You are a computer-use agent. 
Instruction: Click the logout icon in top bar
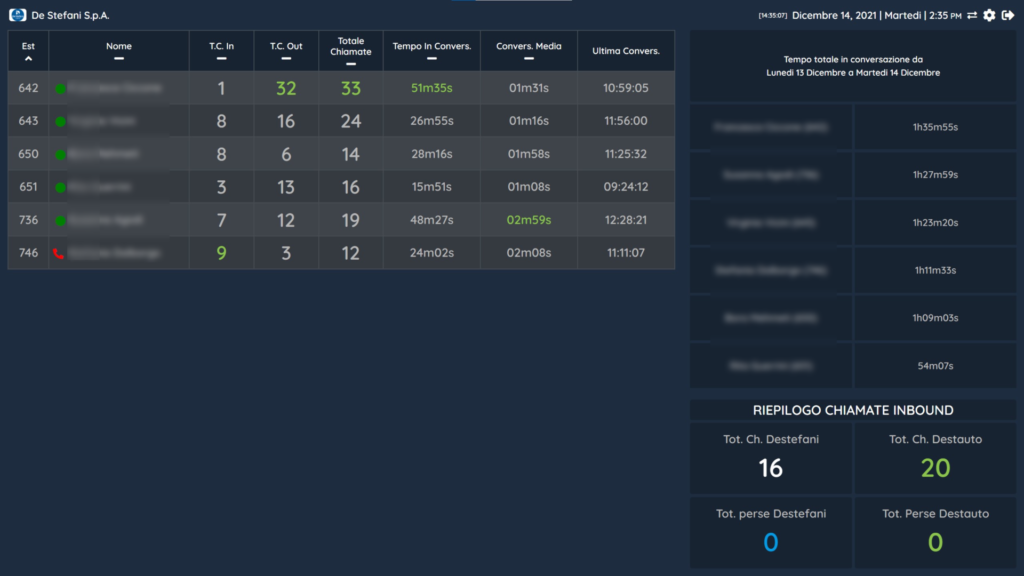[1008, 15]
